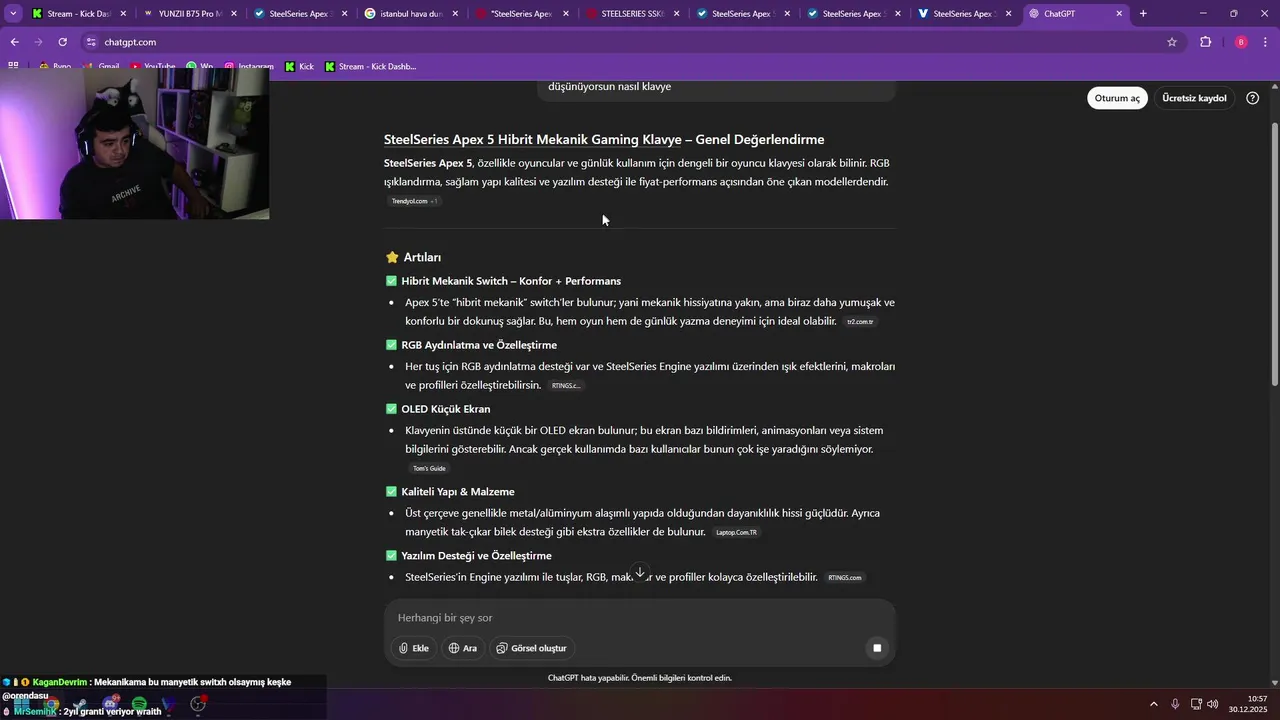The width and height of the screenshot is (1280, 720).
Task: Open the Chrome three-dot menu
Action: pos(1266,42)
